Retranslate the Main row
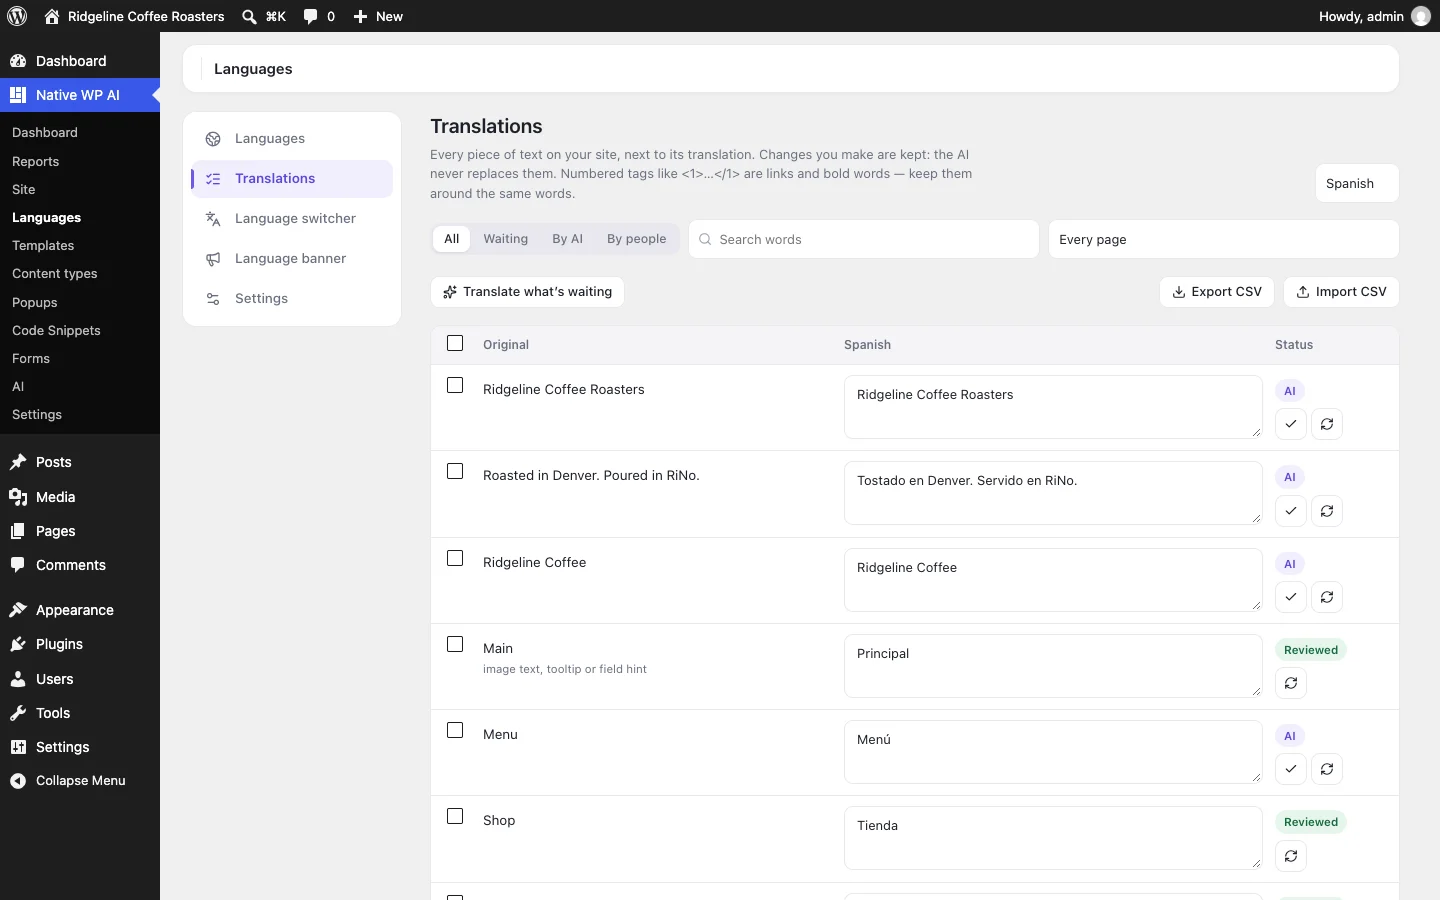 (1291, 683)
